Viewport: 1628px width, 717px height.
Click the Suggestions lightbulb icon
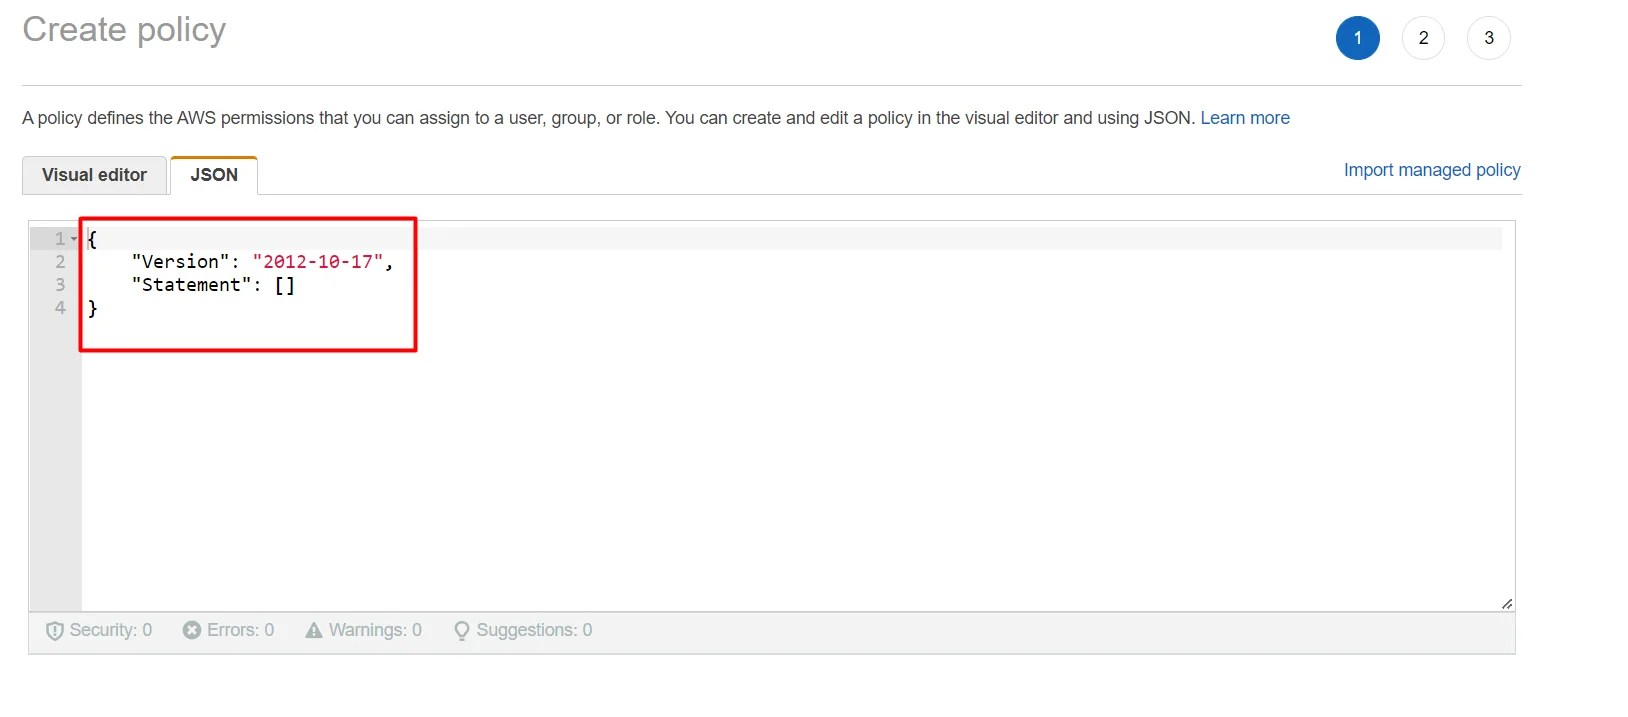pyautogui.click(x=461, y=630)
